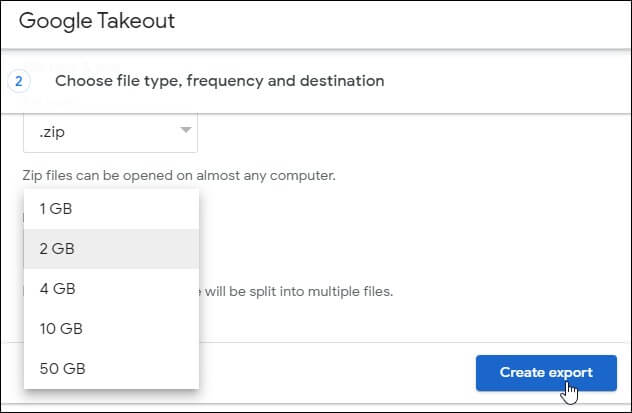Click 'Choose file type, frequency and destination' heading
Screen dimensions: 632x413
(x=220, y=81)
